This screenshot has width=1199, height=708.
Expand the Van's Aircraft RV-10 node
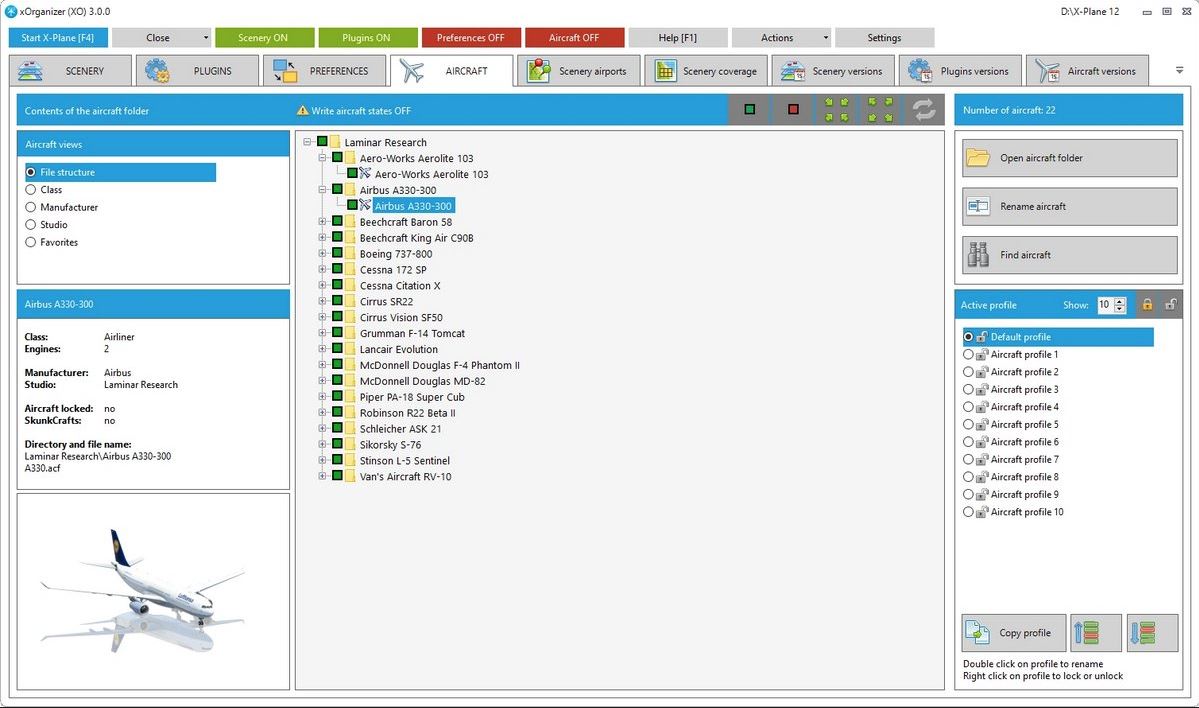point(322,476)
